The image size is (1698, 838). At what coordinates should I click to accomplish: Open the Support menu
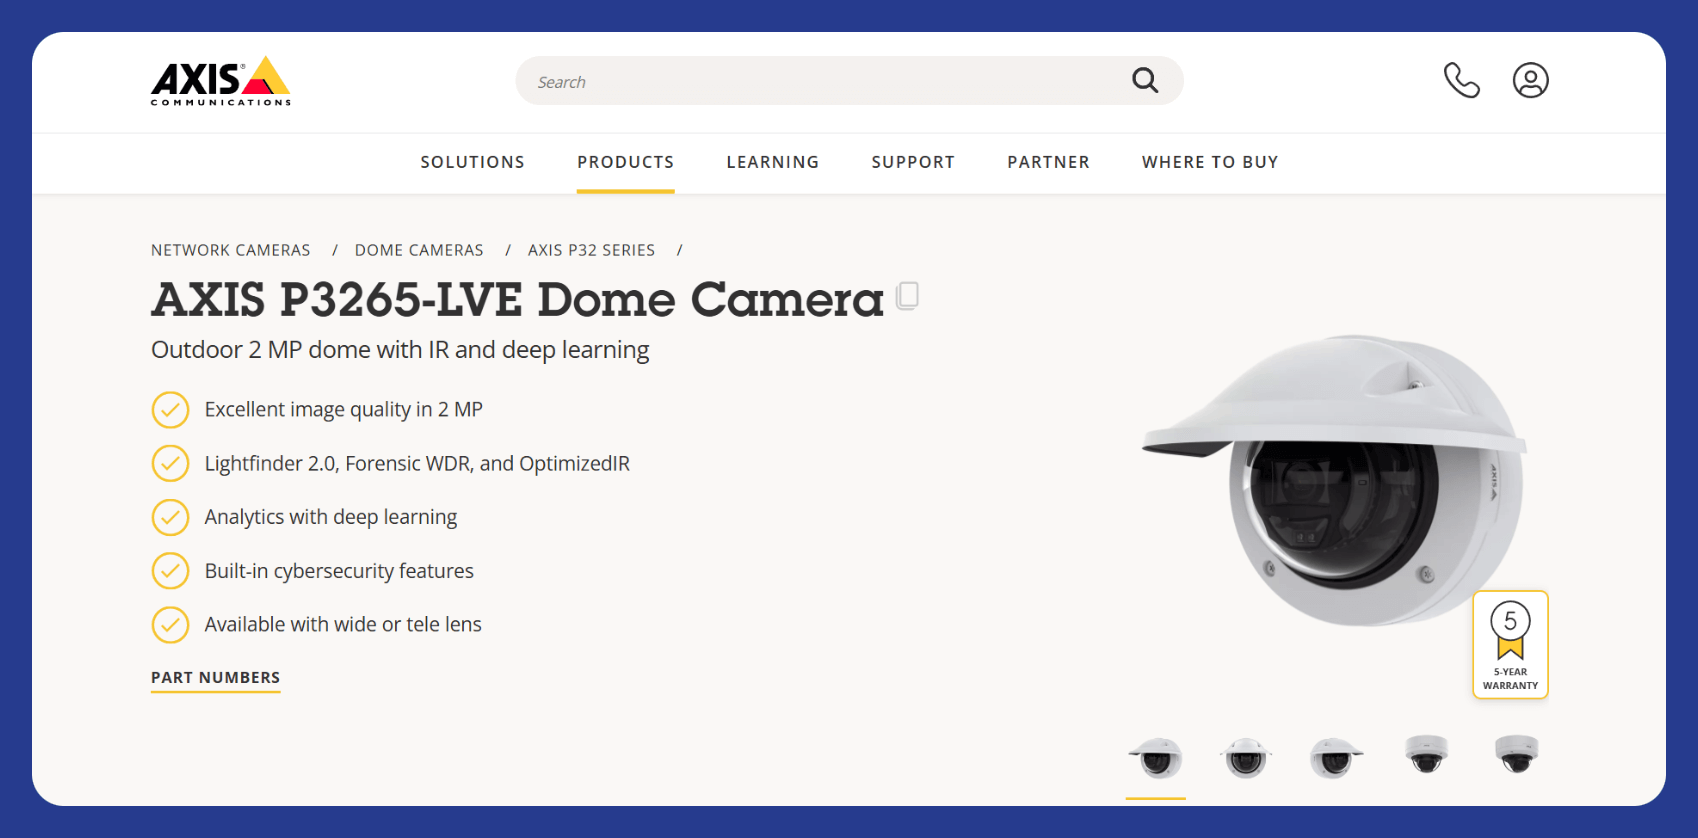(913, 162)
